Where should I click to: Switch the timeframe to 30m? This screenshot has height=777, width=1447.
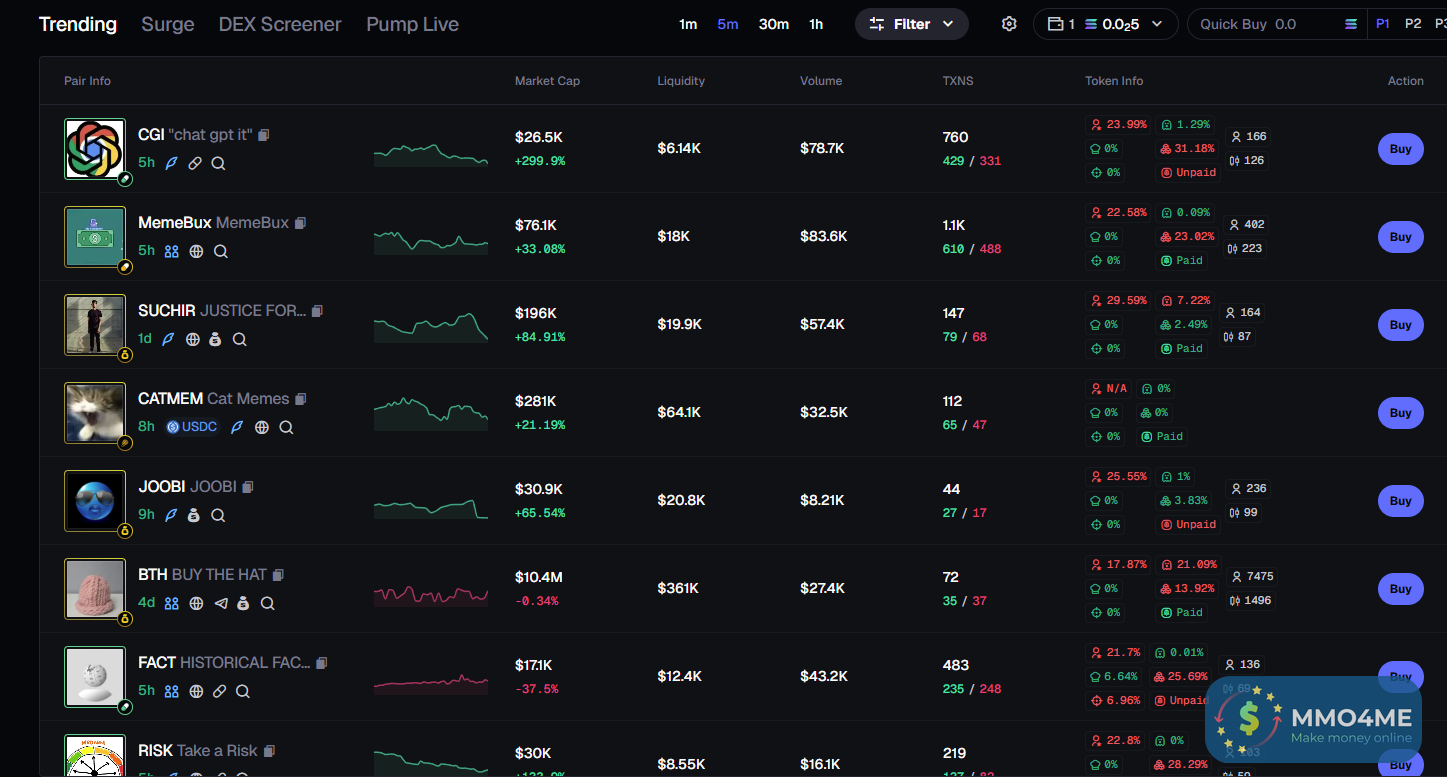click(773, 24)
